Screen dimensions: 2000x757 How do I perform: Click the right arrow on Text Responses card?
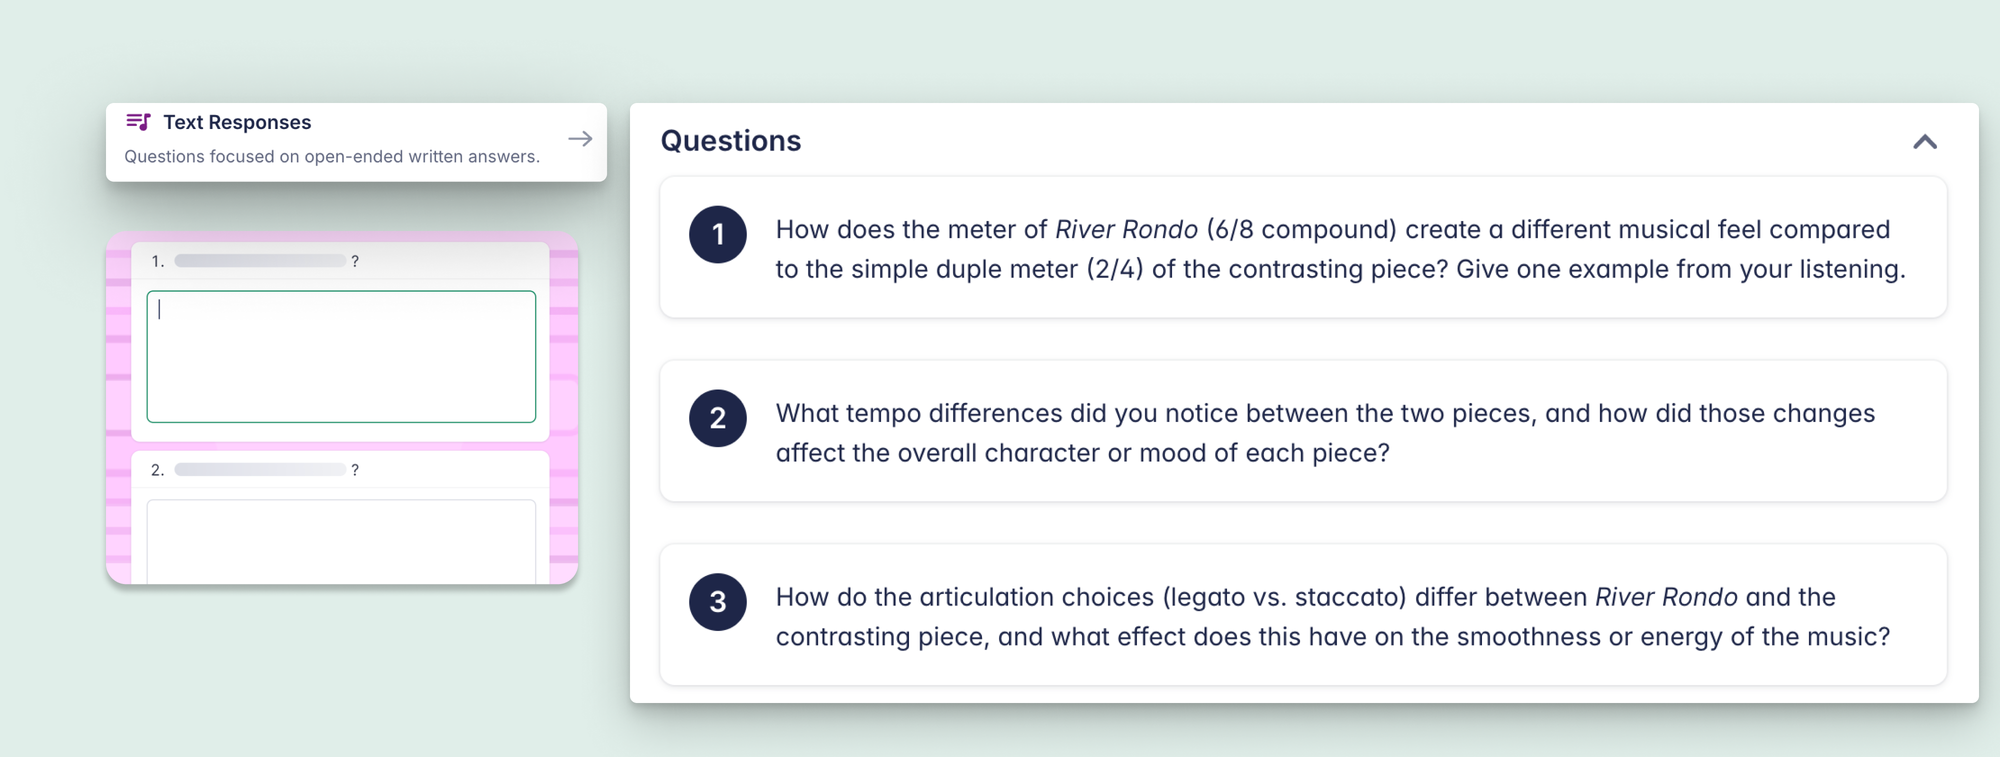(x=580, y=139)
